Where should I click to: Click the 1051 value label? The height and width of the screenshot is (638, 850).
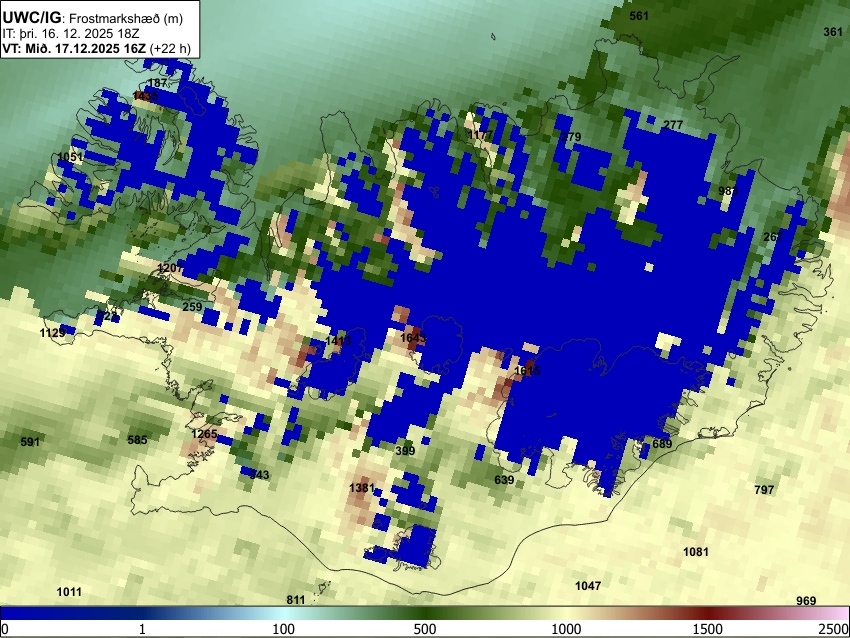(70, 157)
